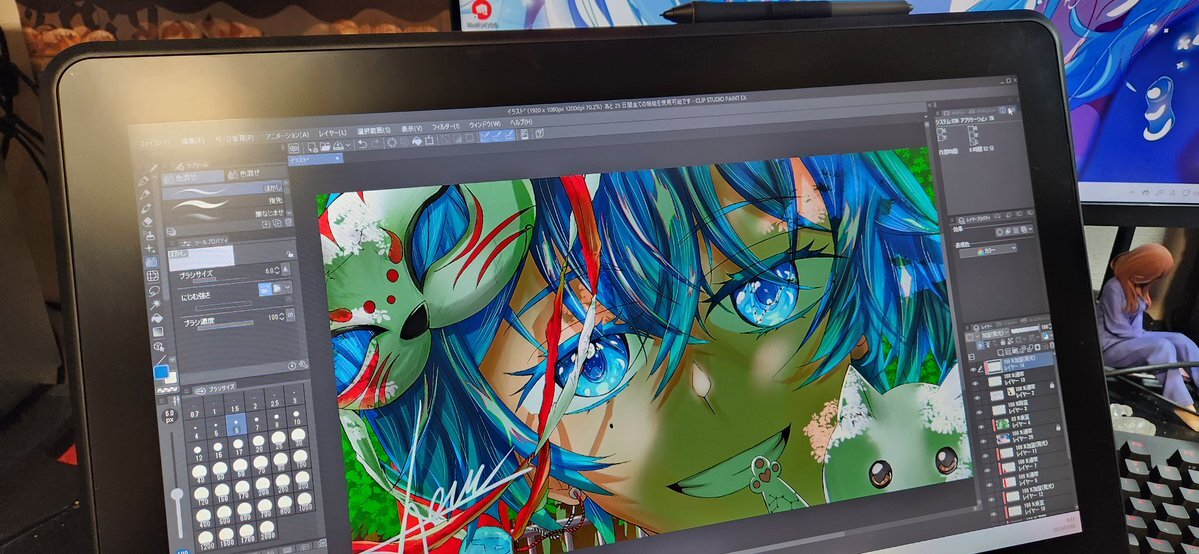
Task: Toggle visibility of レイヤー 13
Action: pyautogui.click(x=975, y=383)
